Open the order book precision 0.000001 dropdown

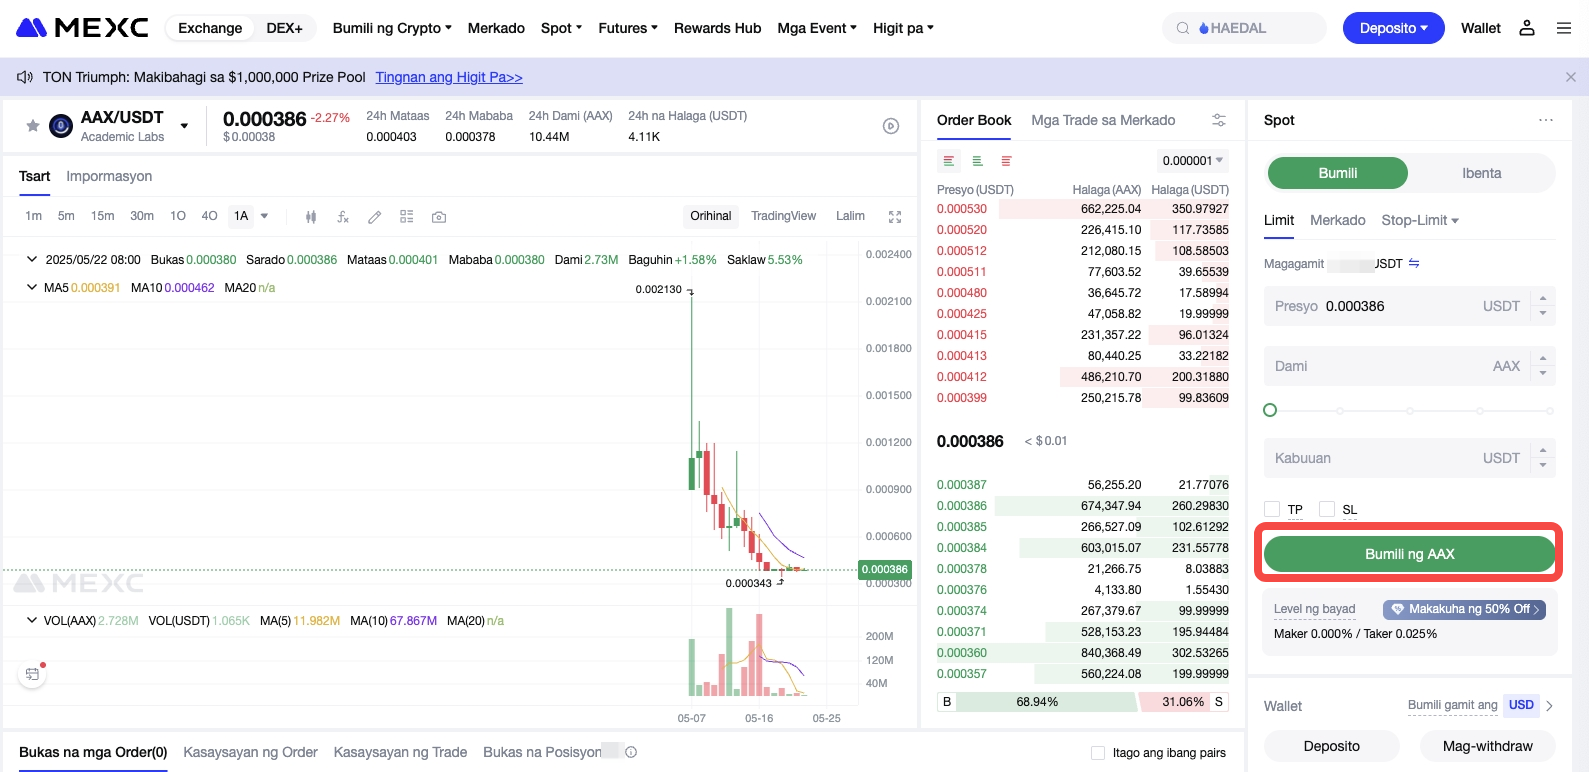[1192, 161]
